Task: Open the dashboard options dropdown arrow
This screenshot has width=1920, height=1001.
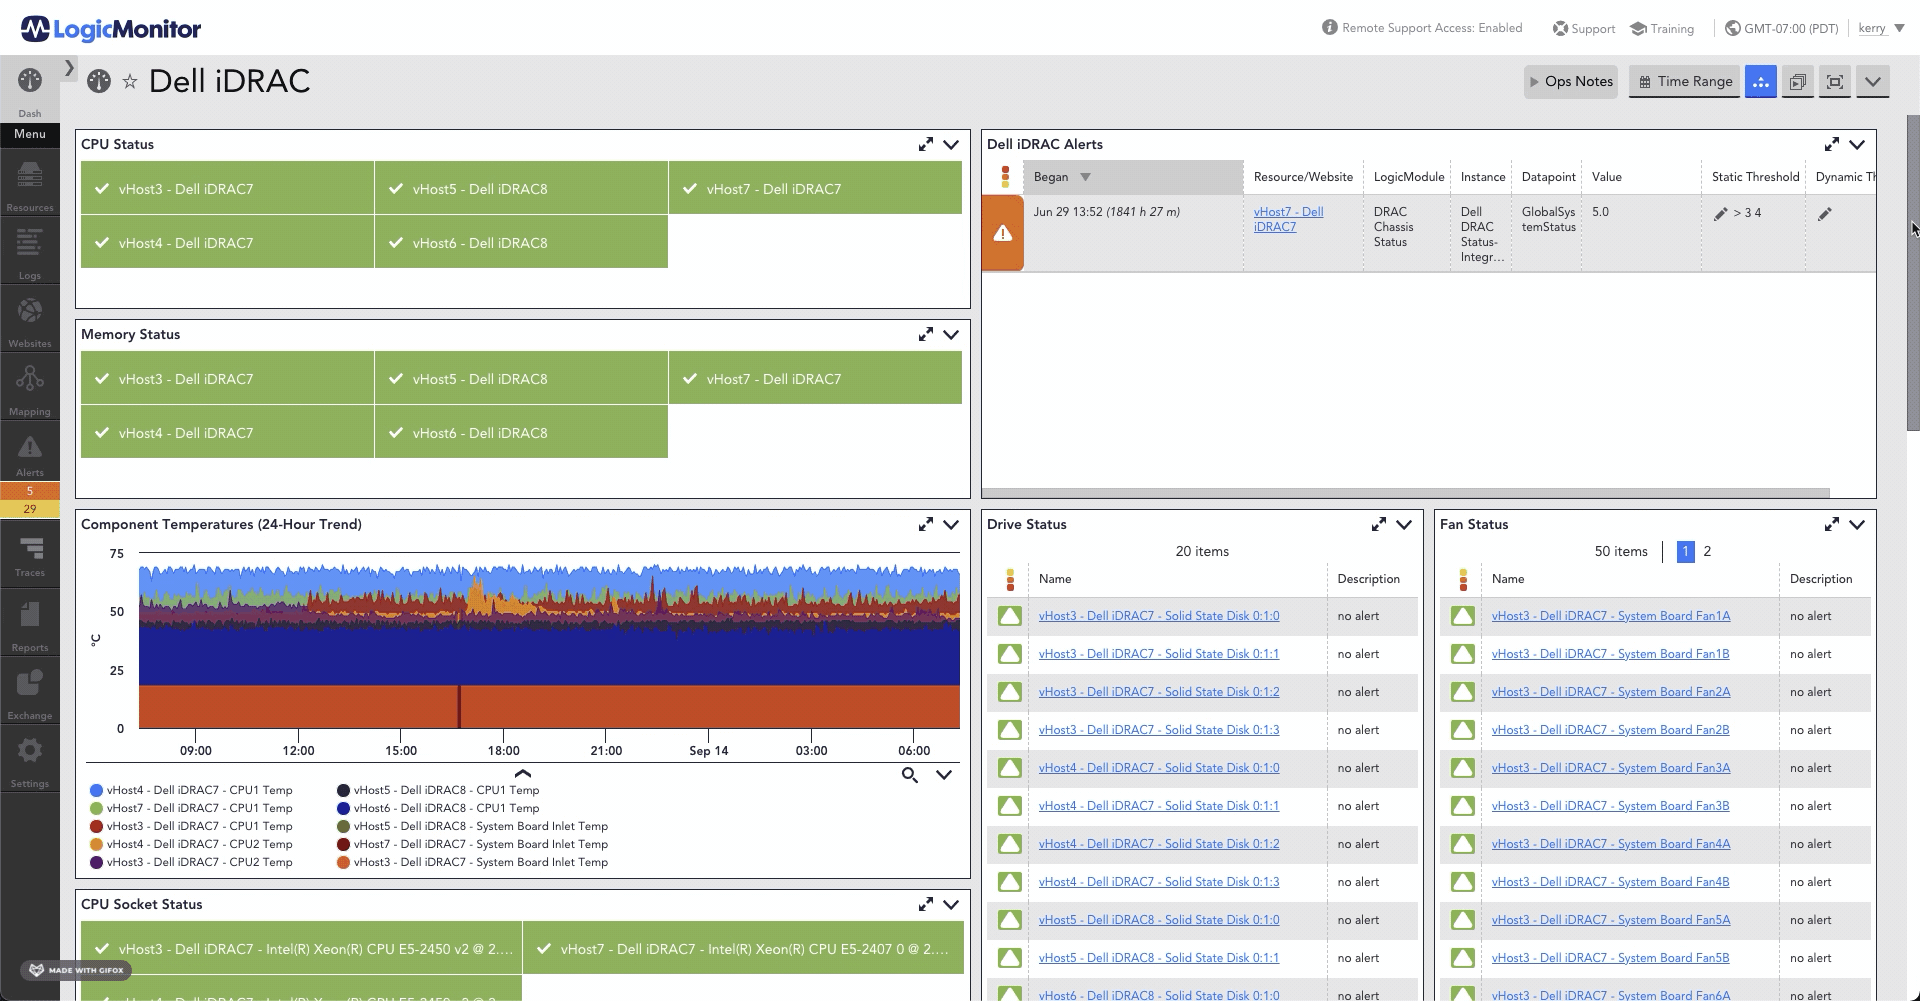Action: coord(1872,82)
